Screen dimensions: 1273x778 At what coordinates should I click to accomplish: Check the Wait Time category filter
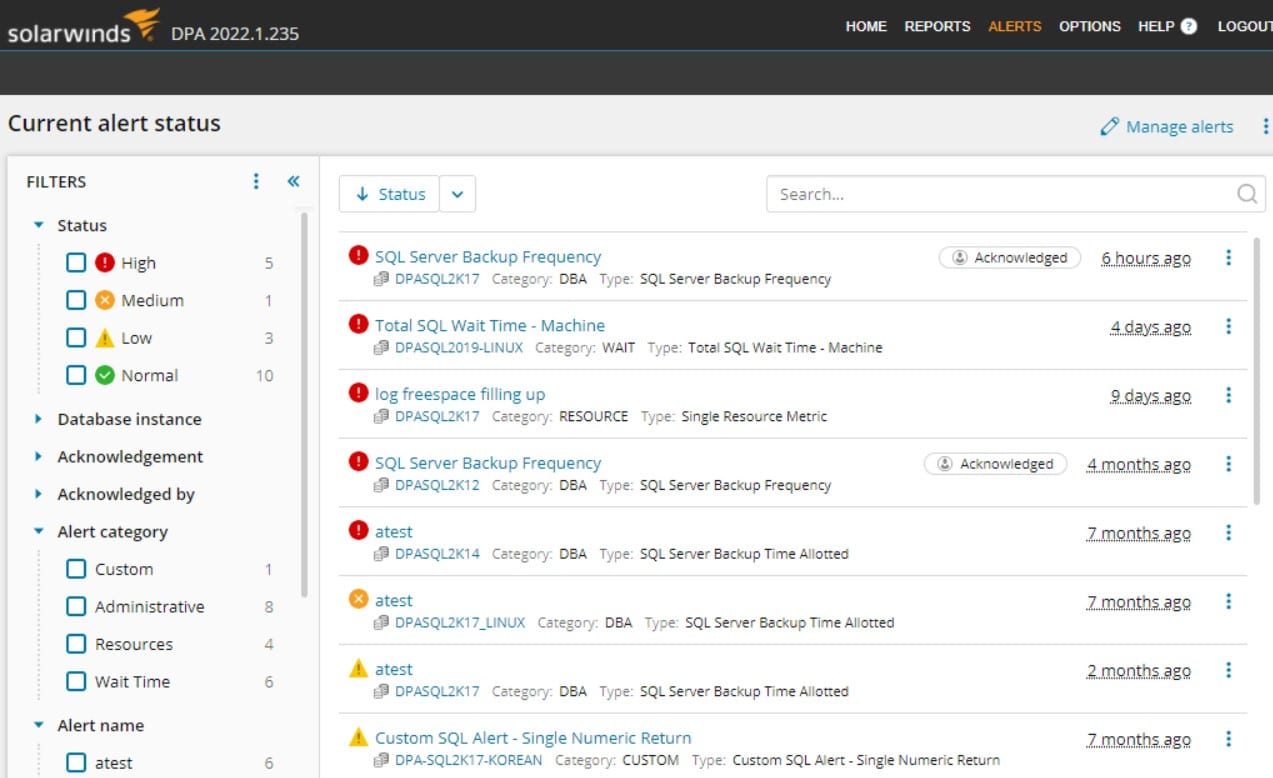tap(76, 681)
